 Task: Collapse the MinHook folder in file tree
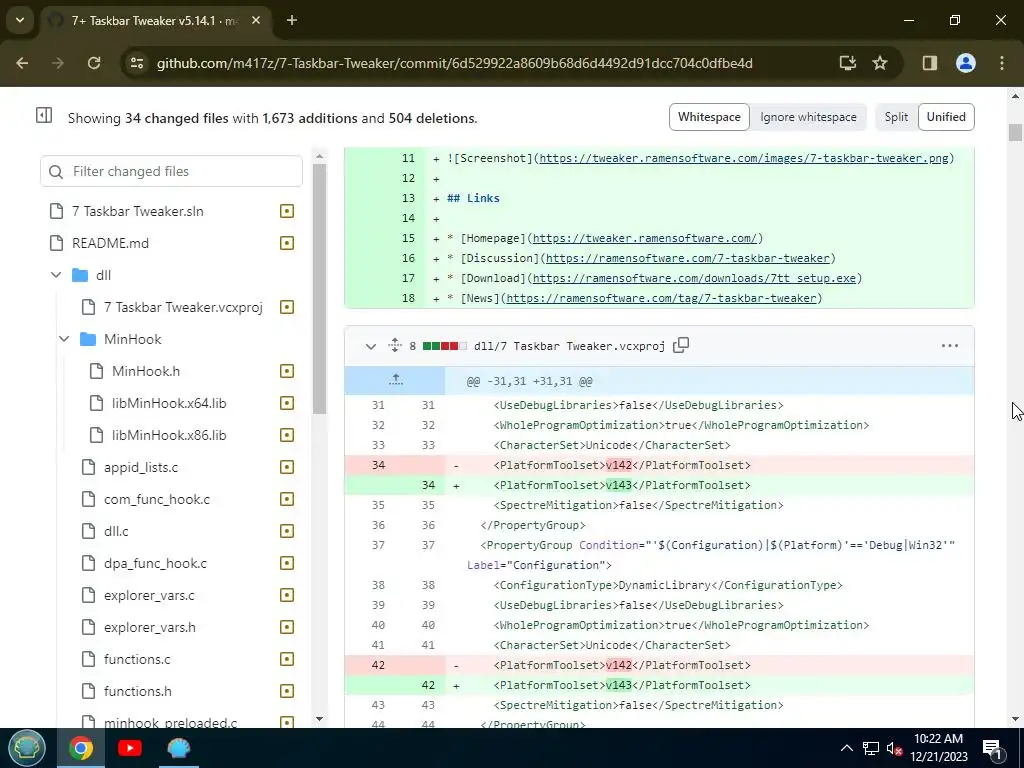(64, 339)
